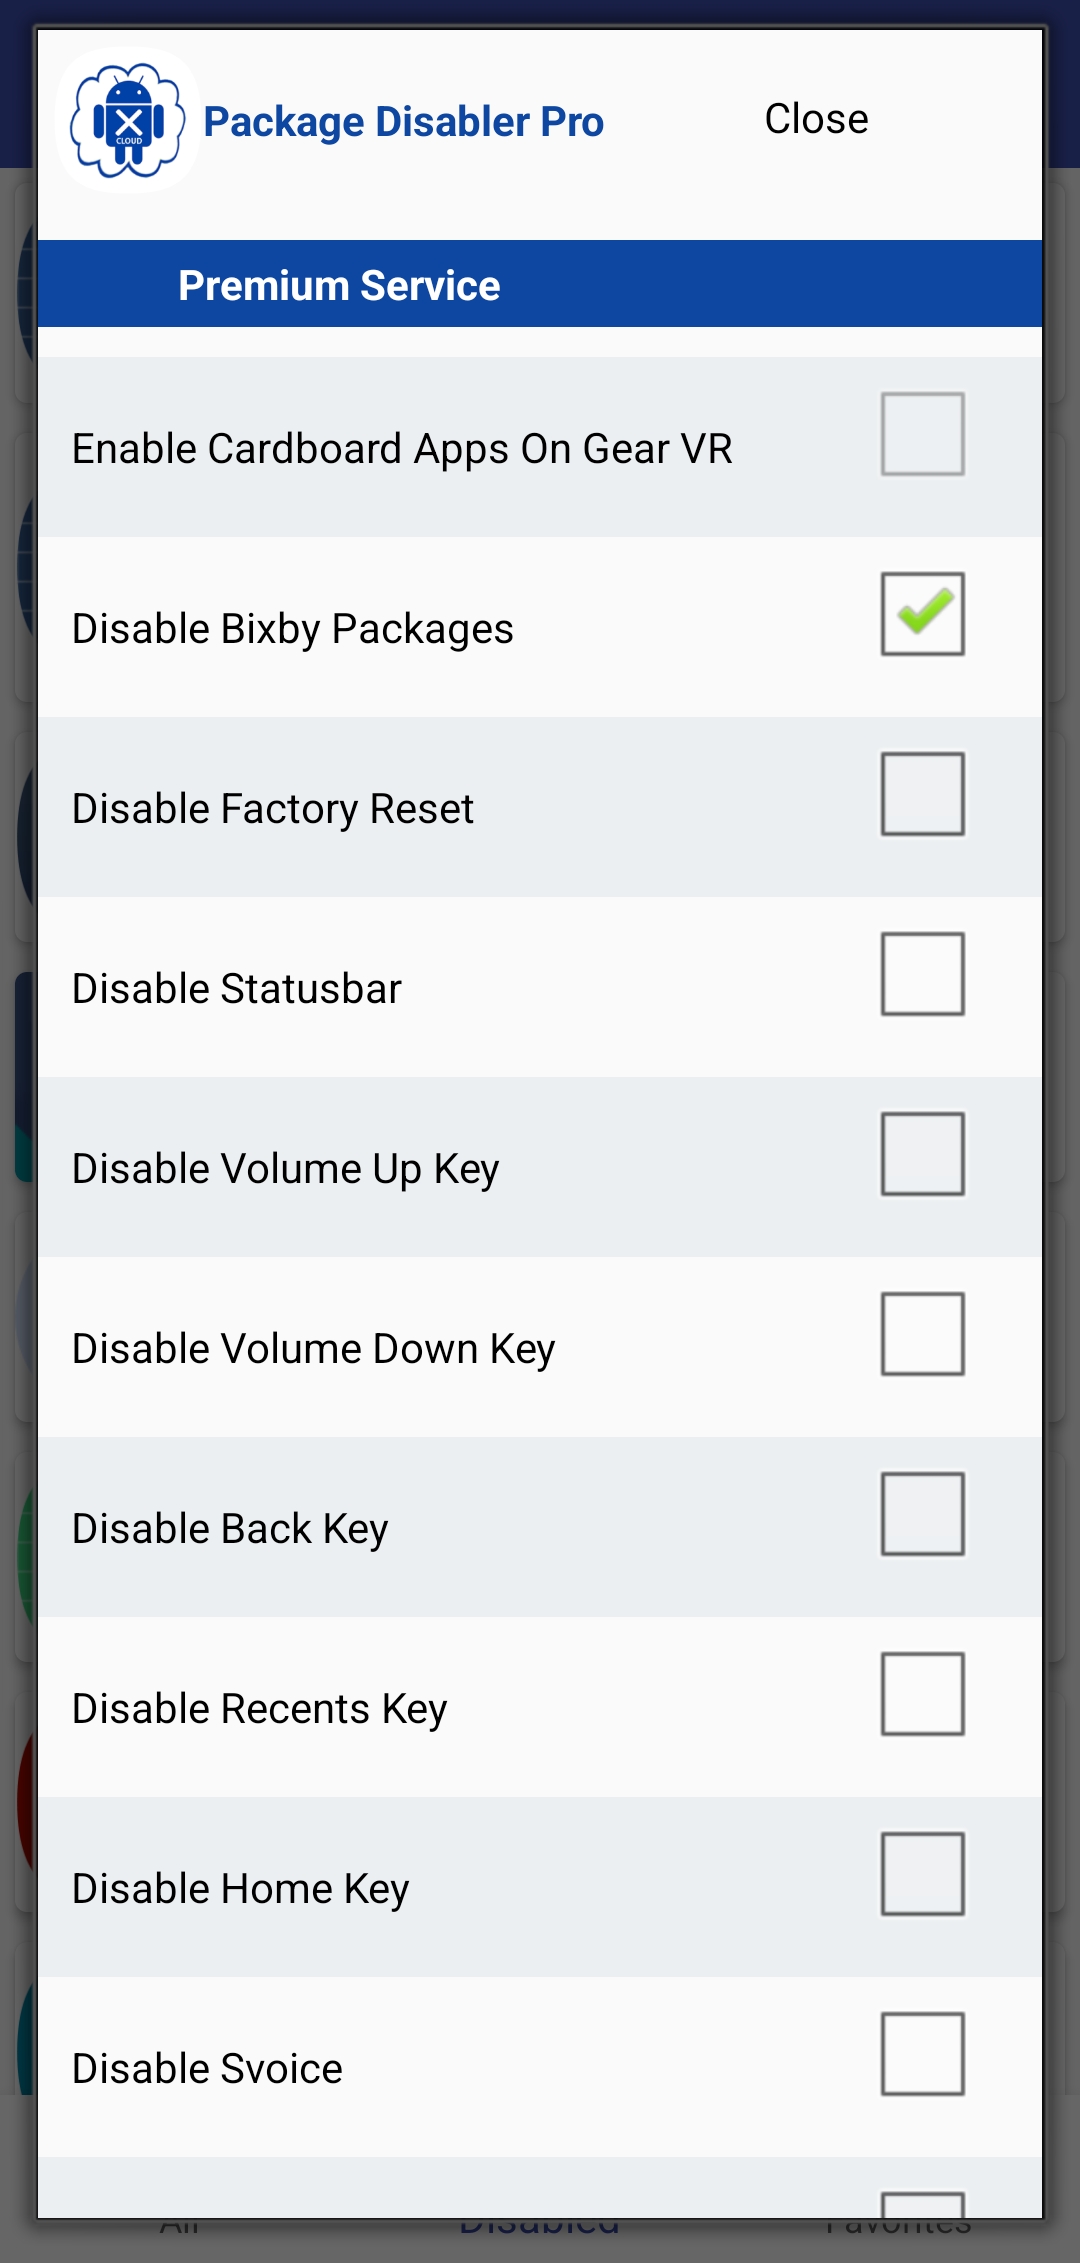Tap the Premium Service header bar

(540, 285)
